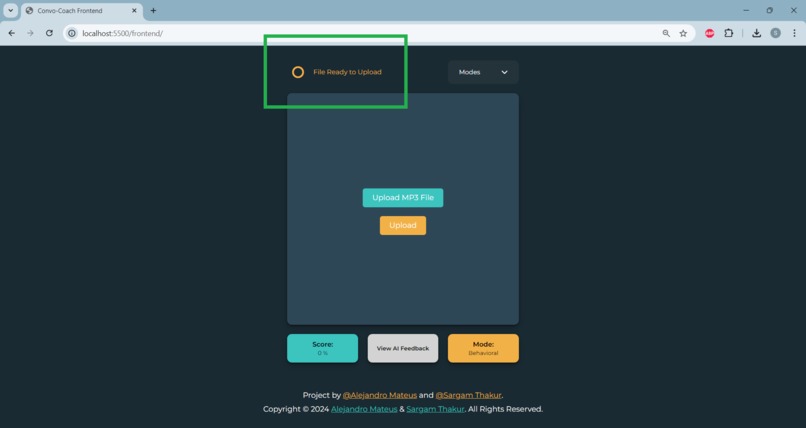
Task: Bookmark this page with the star
Action: pos(683,33)
